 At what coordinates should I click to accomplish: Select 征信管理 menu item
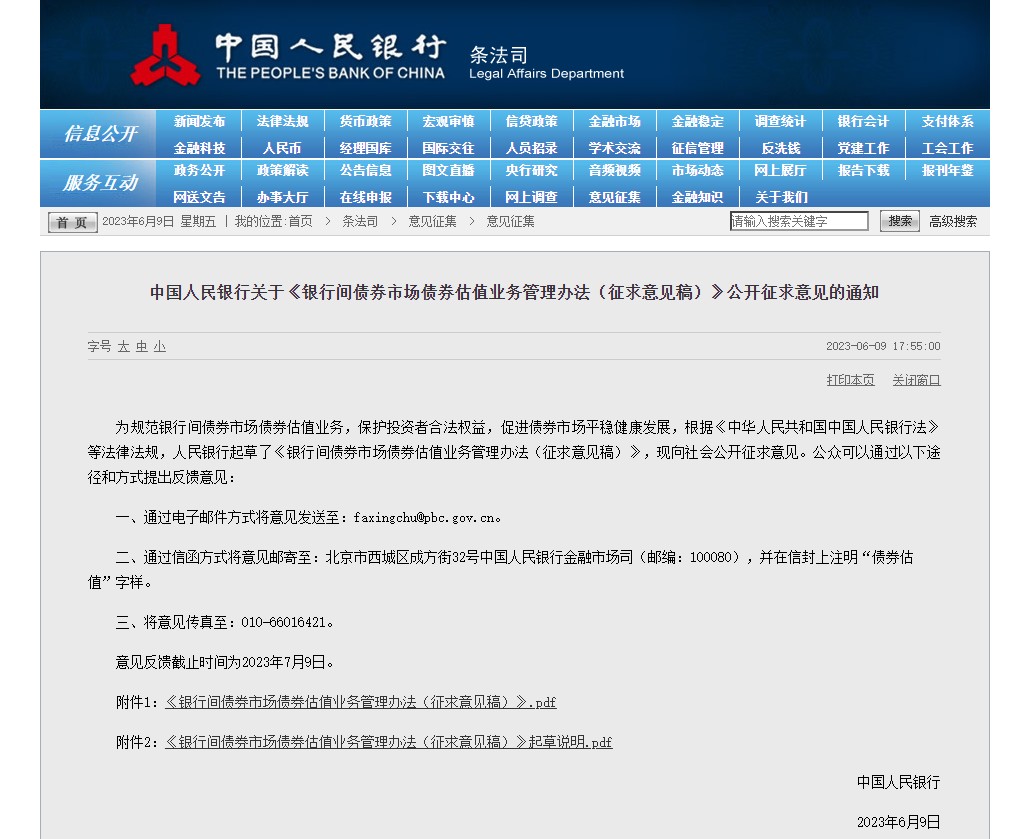point(698,148)
